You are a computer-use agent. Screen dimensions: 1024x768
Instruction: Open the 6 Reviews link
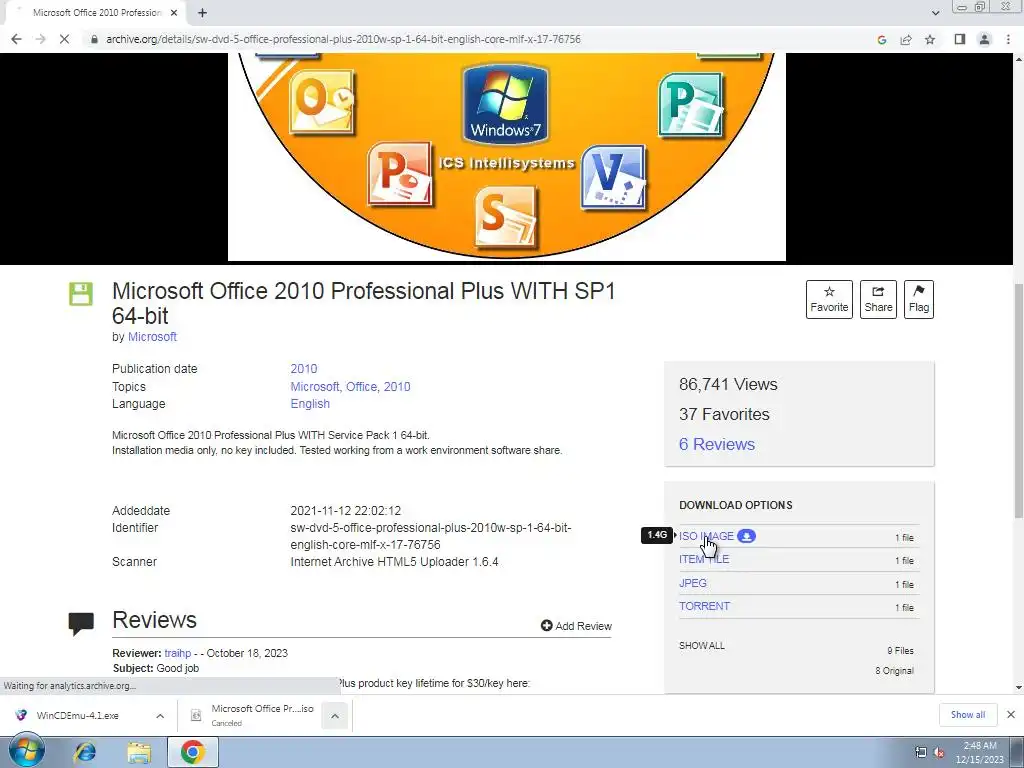(716, 444)
